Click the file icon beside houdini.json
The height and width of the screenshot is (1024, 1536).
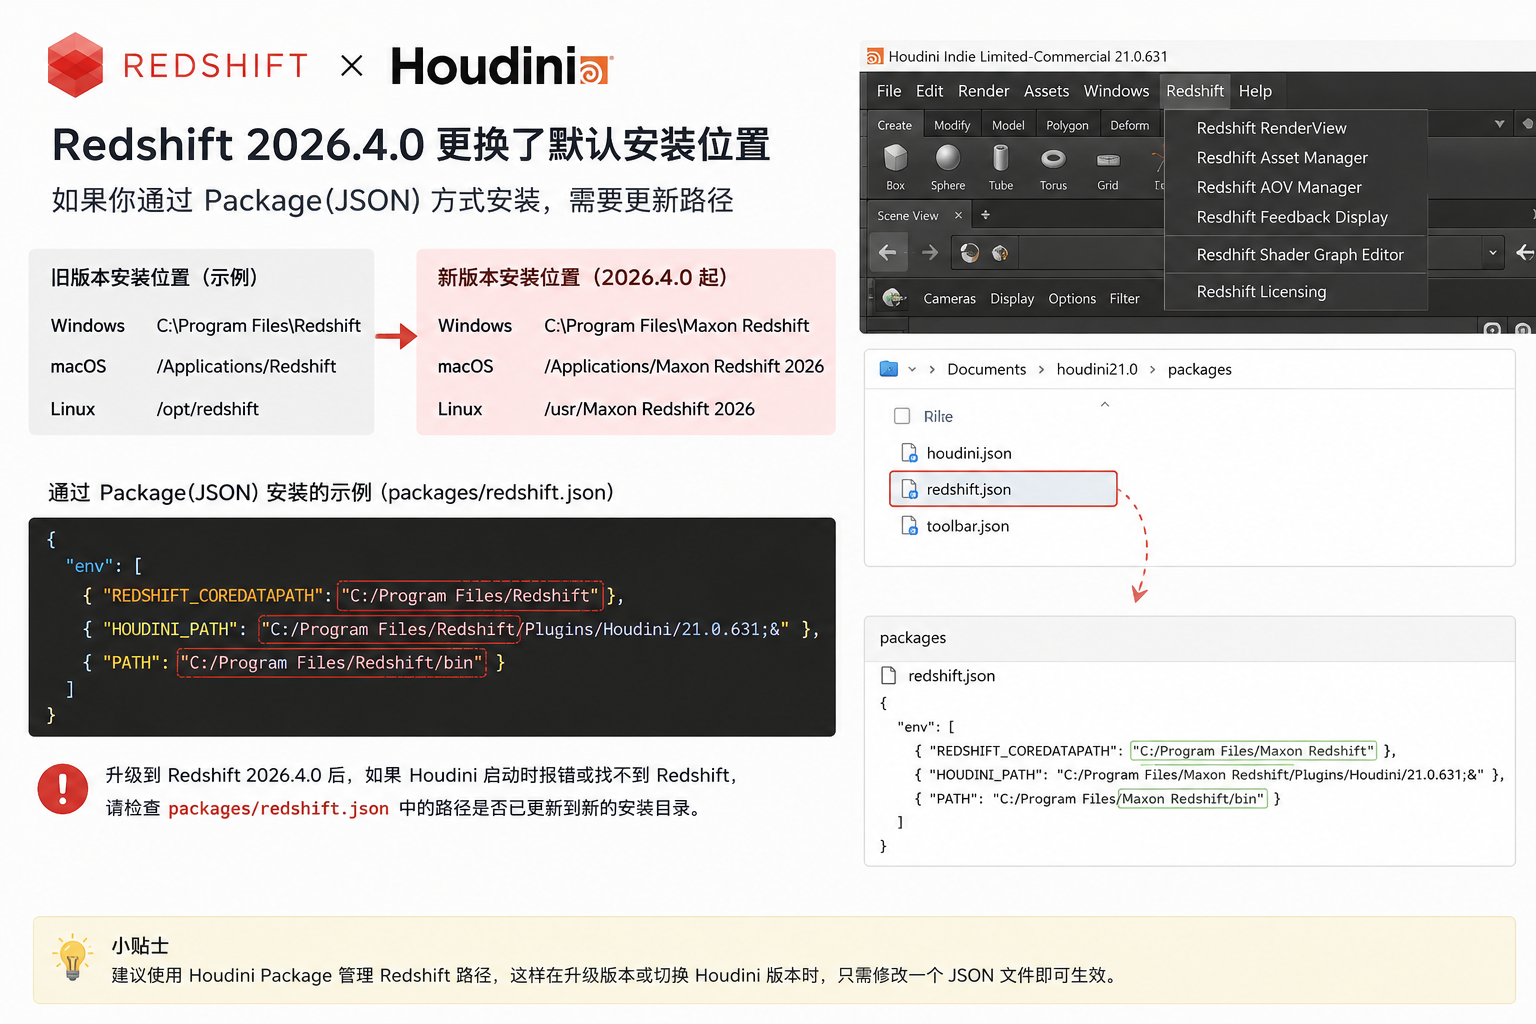tap(909, 453)
